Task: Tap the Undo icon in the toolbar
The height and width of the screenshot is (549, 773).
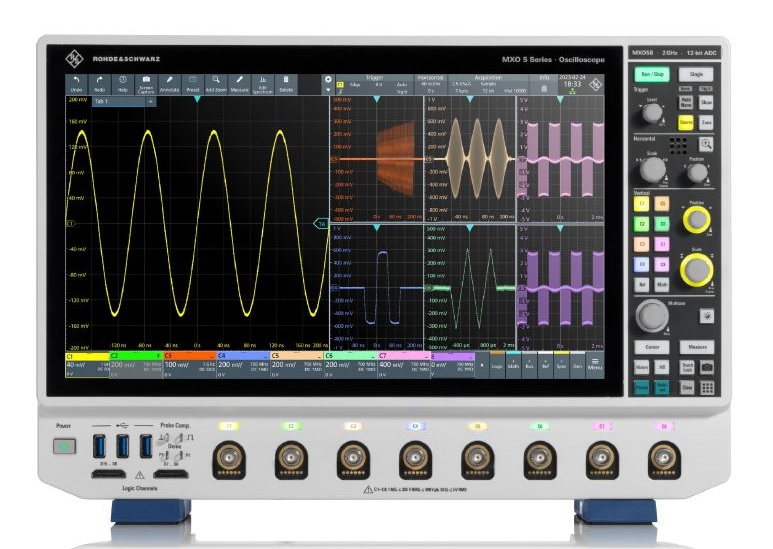Action: click(76, 84)
